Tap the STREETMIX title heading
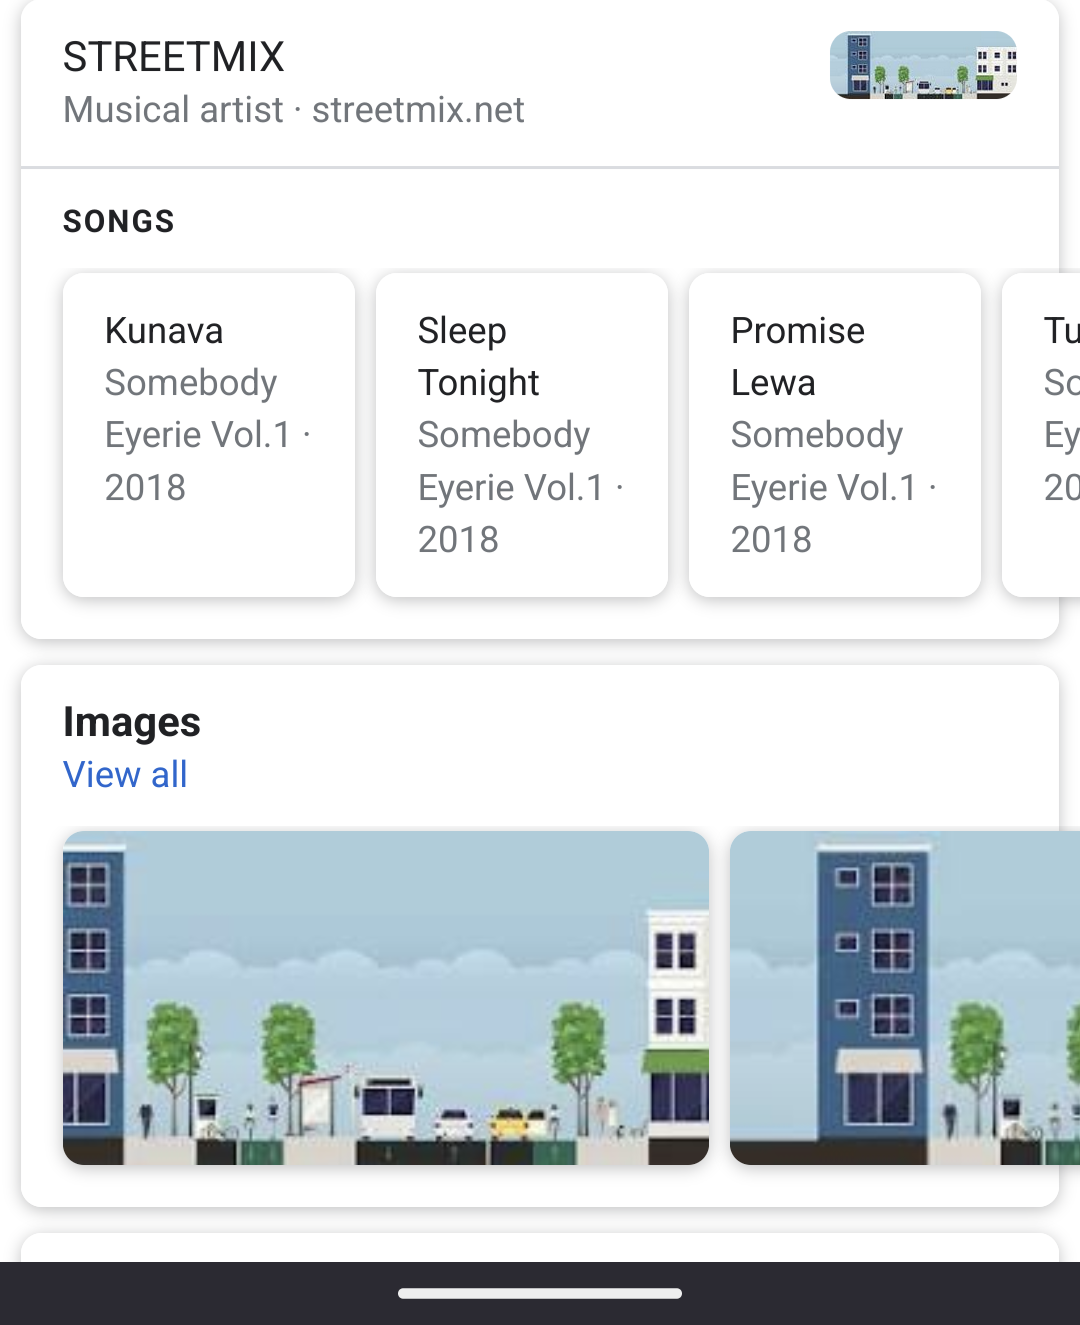The height and width of the screenshot is (1325, 1080). [x=174, y=57]
